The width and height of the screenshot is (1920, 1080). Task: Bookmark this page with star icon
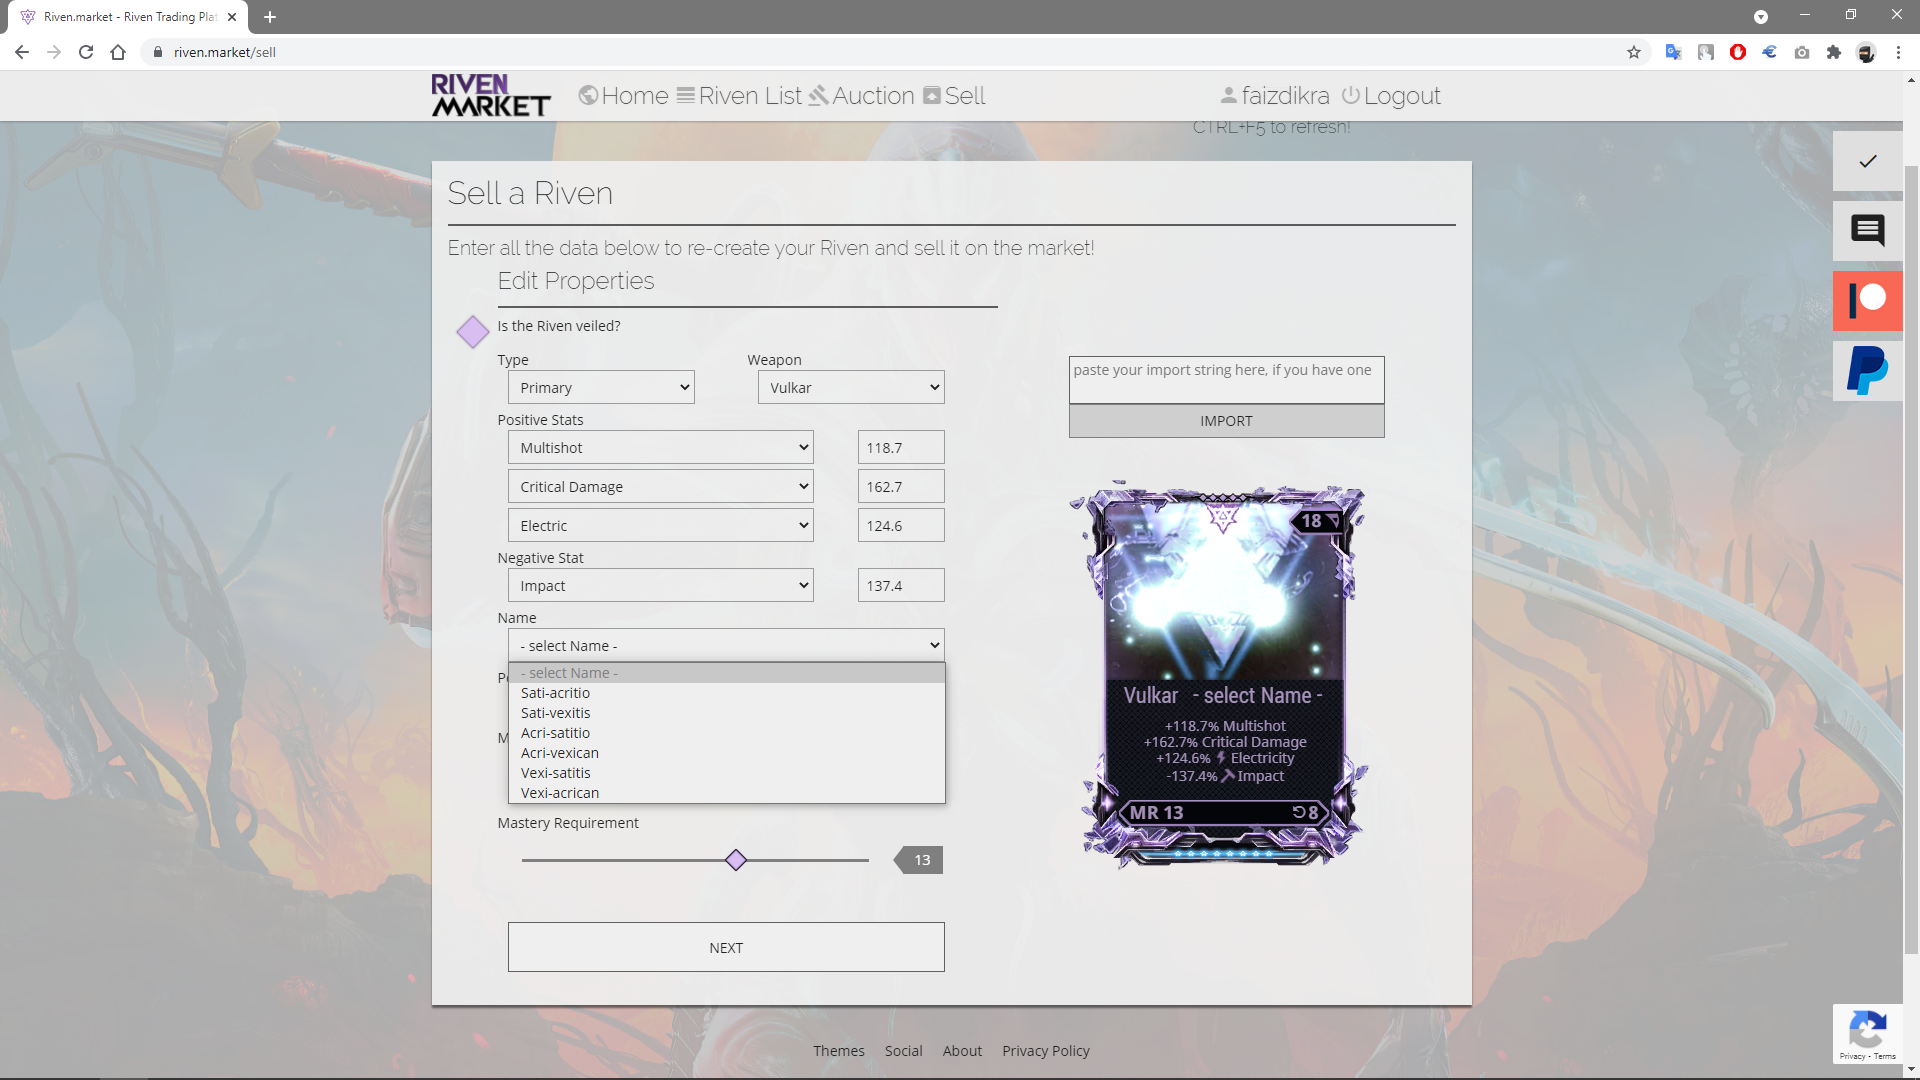1634,52
